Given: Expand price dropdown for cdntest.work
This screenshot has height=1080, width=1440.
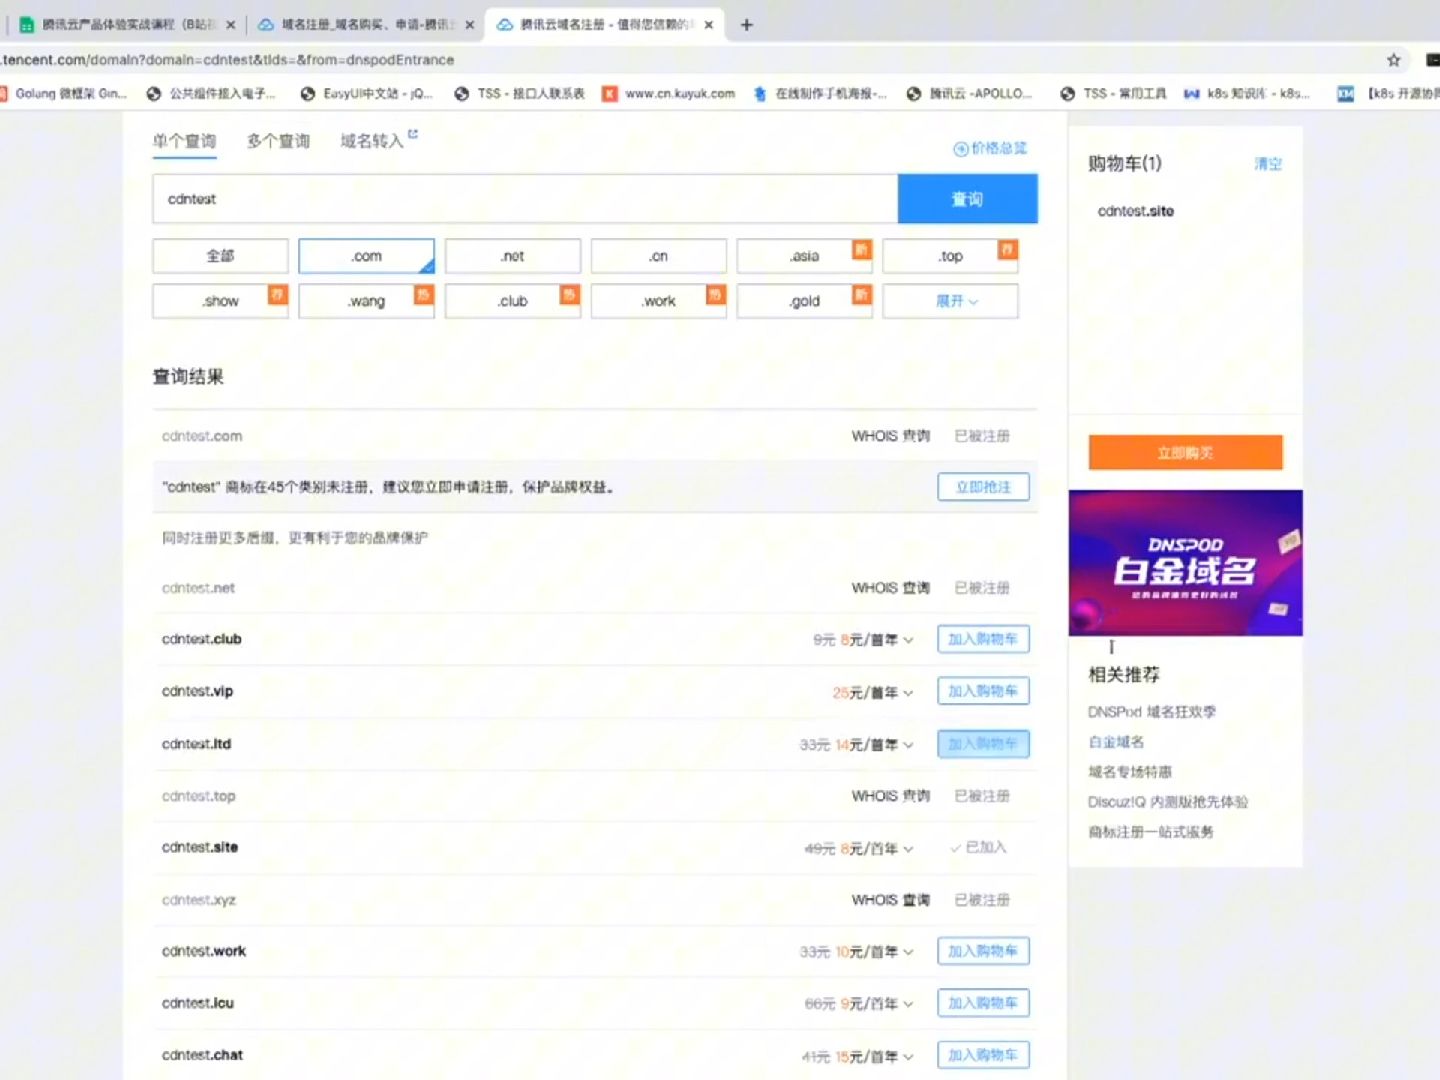Looking at the screenshot, I should (908, 952).
